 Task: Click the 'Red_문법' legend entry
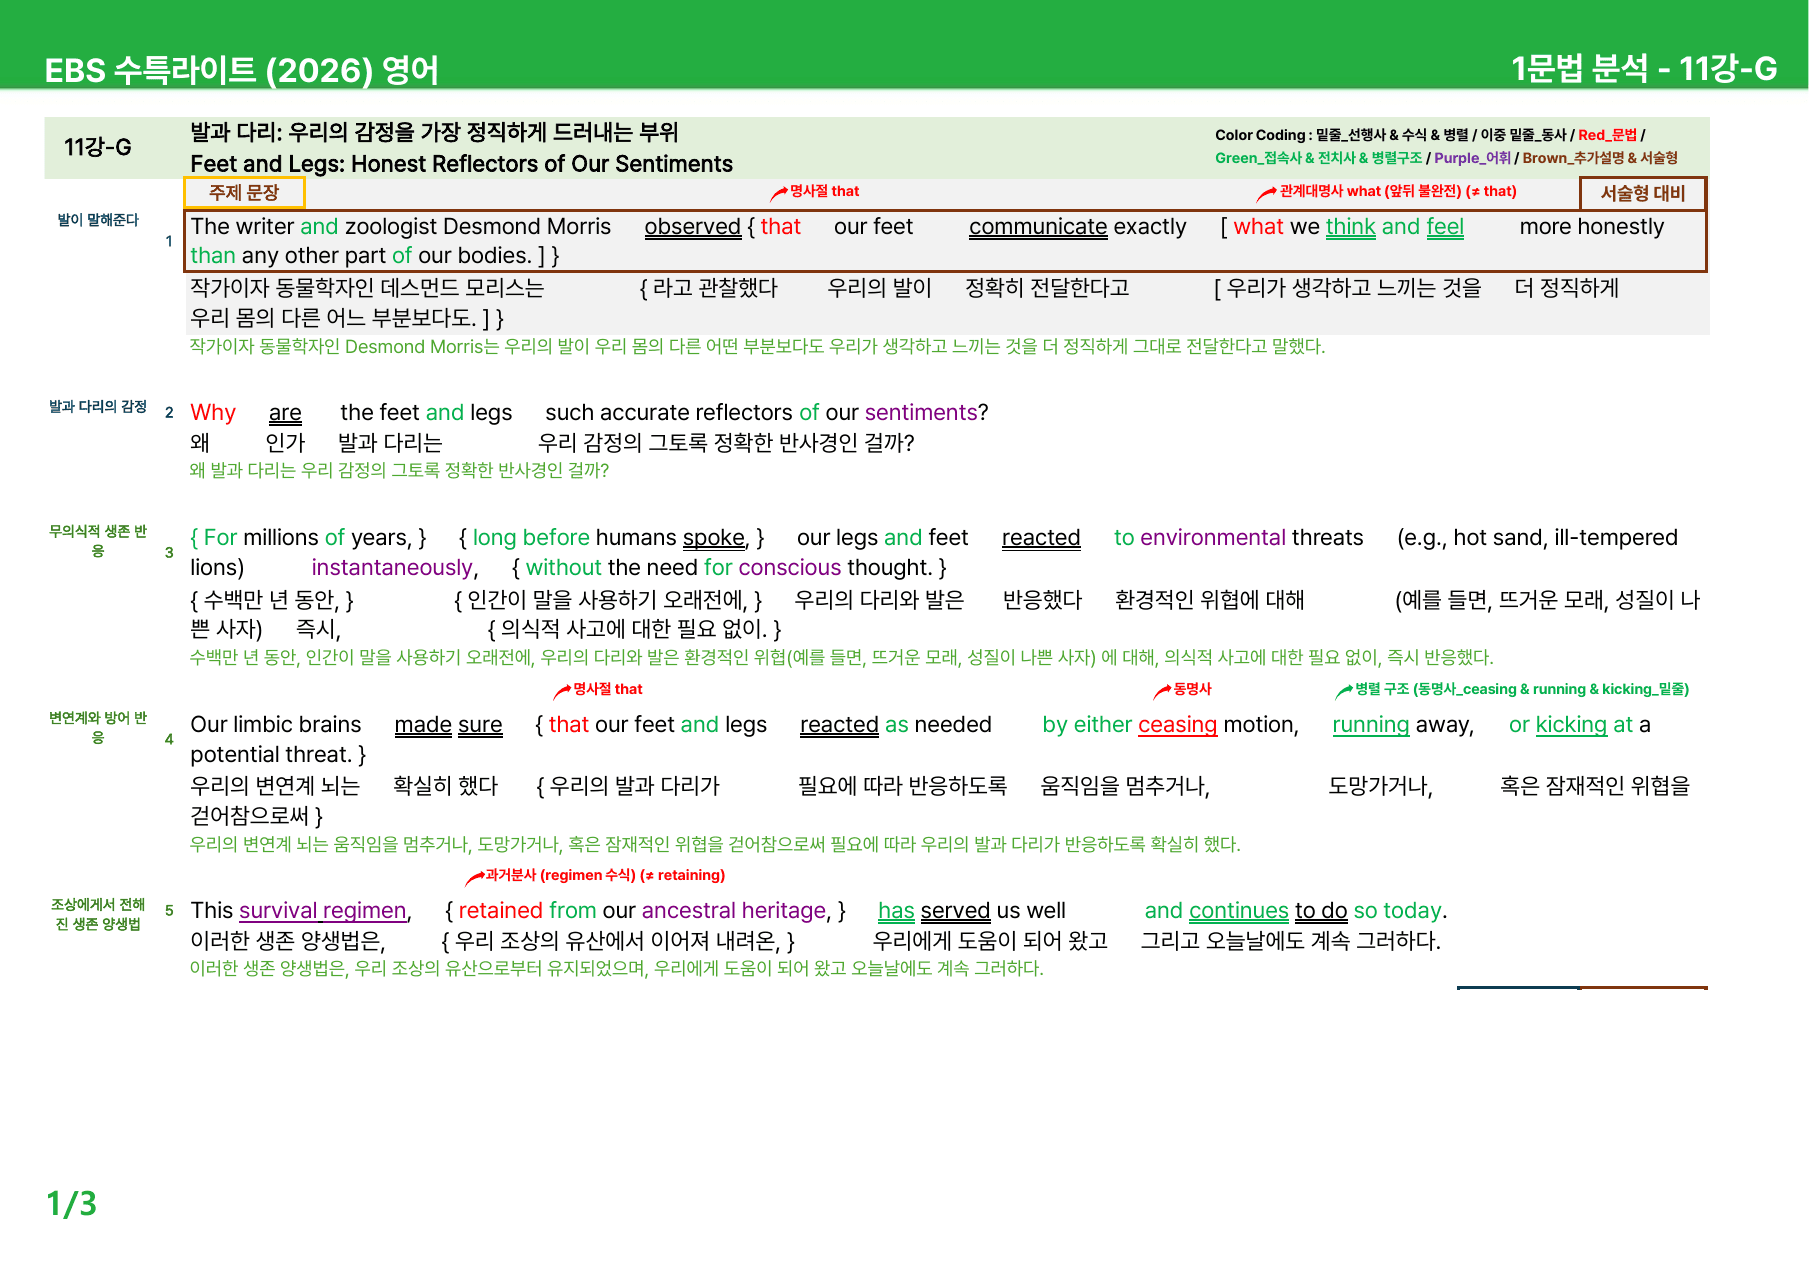coord(1607,135)
